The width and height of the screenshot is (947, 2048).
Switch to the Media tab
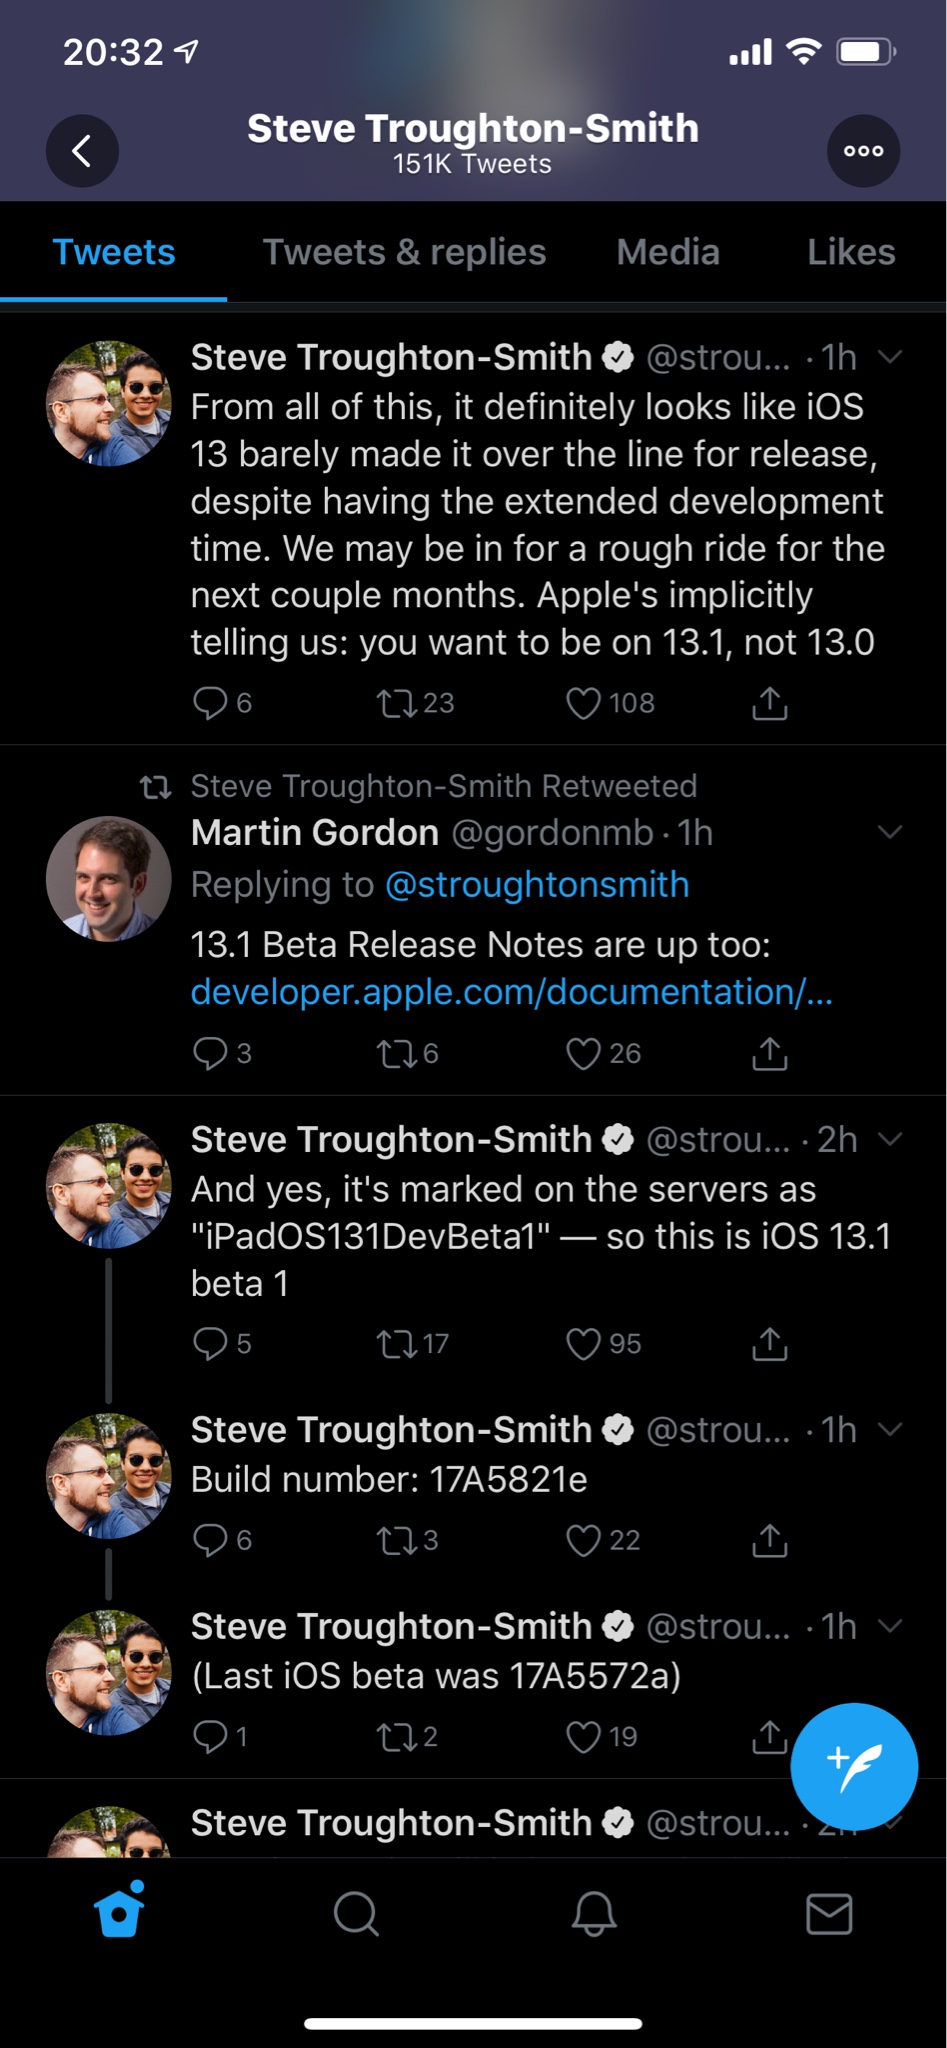pos(668,252)
